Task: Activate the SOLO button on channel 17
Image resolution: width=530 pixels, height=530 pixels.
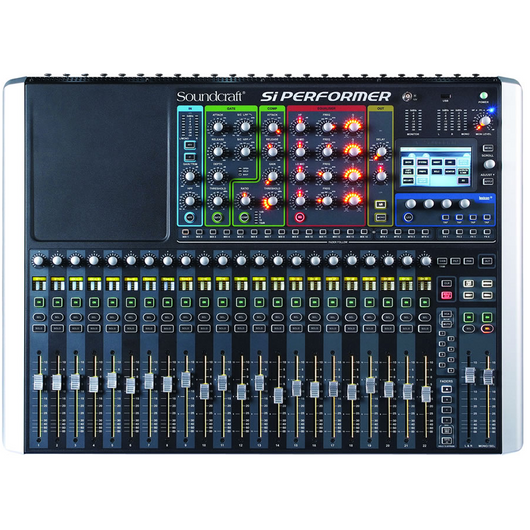Action: tap(333, 328)
